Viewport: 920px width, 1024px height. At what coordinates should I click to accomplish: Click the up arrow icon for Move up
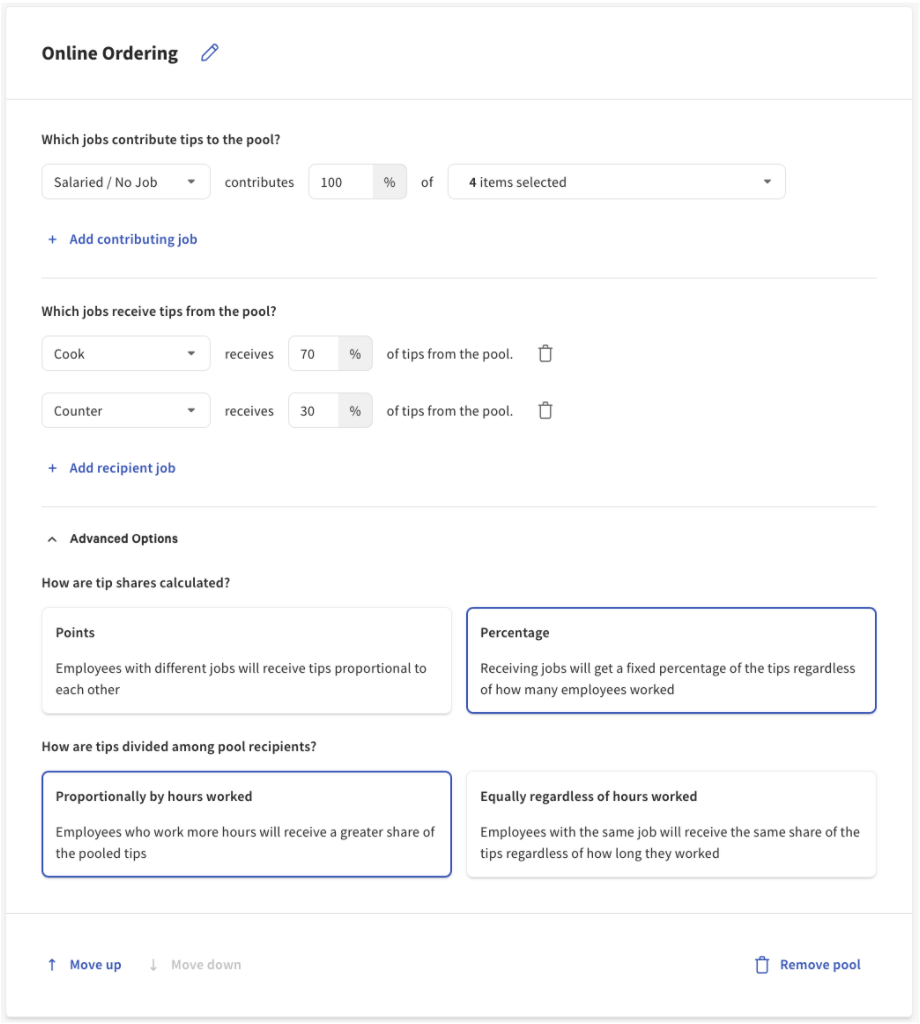point(52,965)
